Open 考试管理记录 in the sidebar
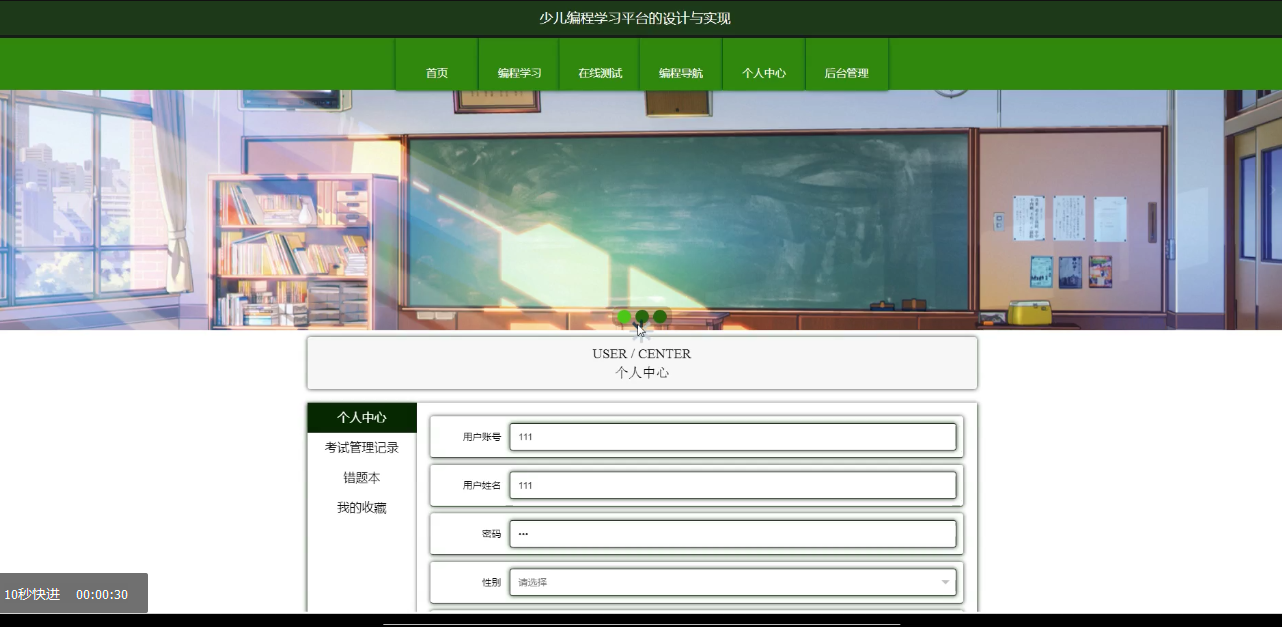1282x627 pixels. click(362, 448)
